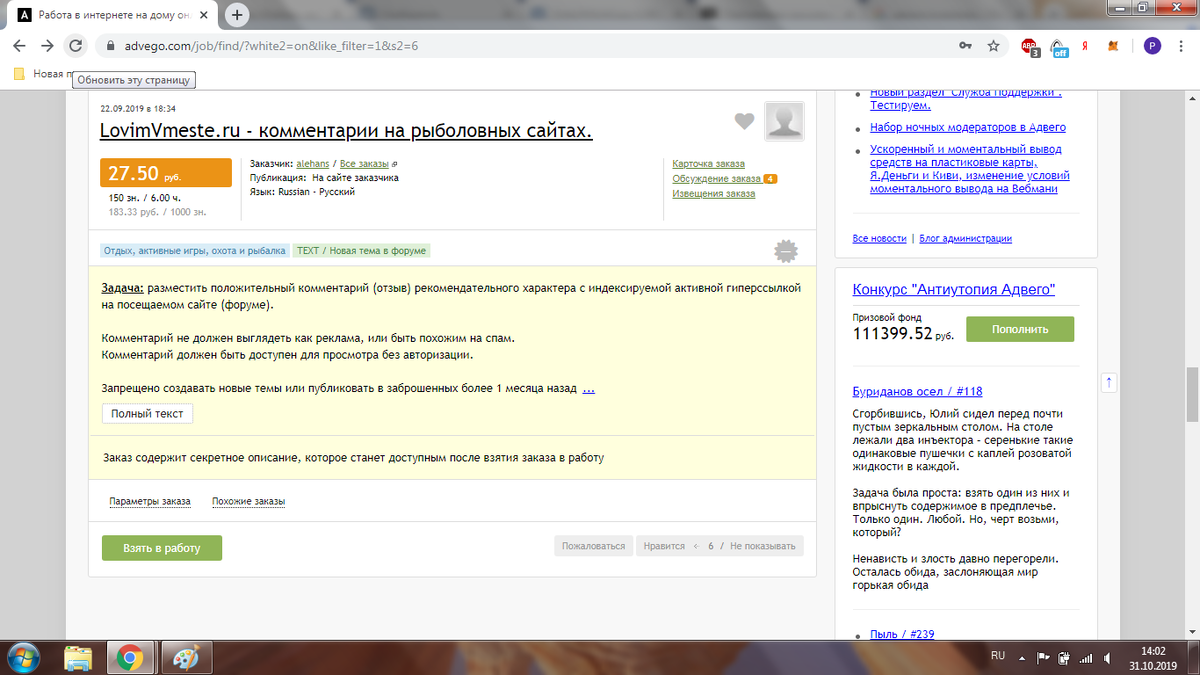Expand 'Похожие заказы' section

[248, 502]
